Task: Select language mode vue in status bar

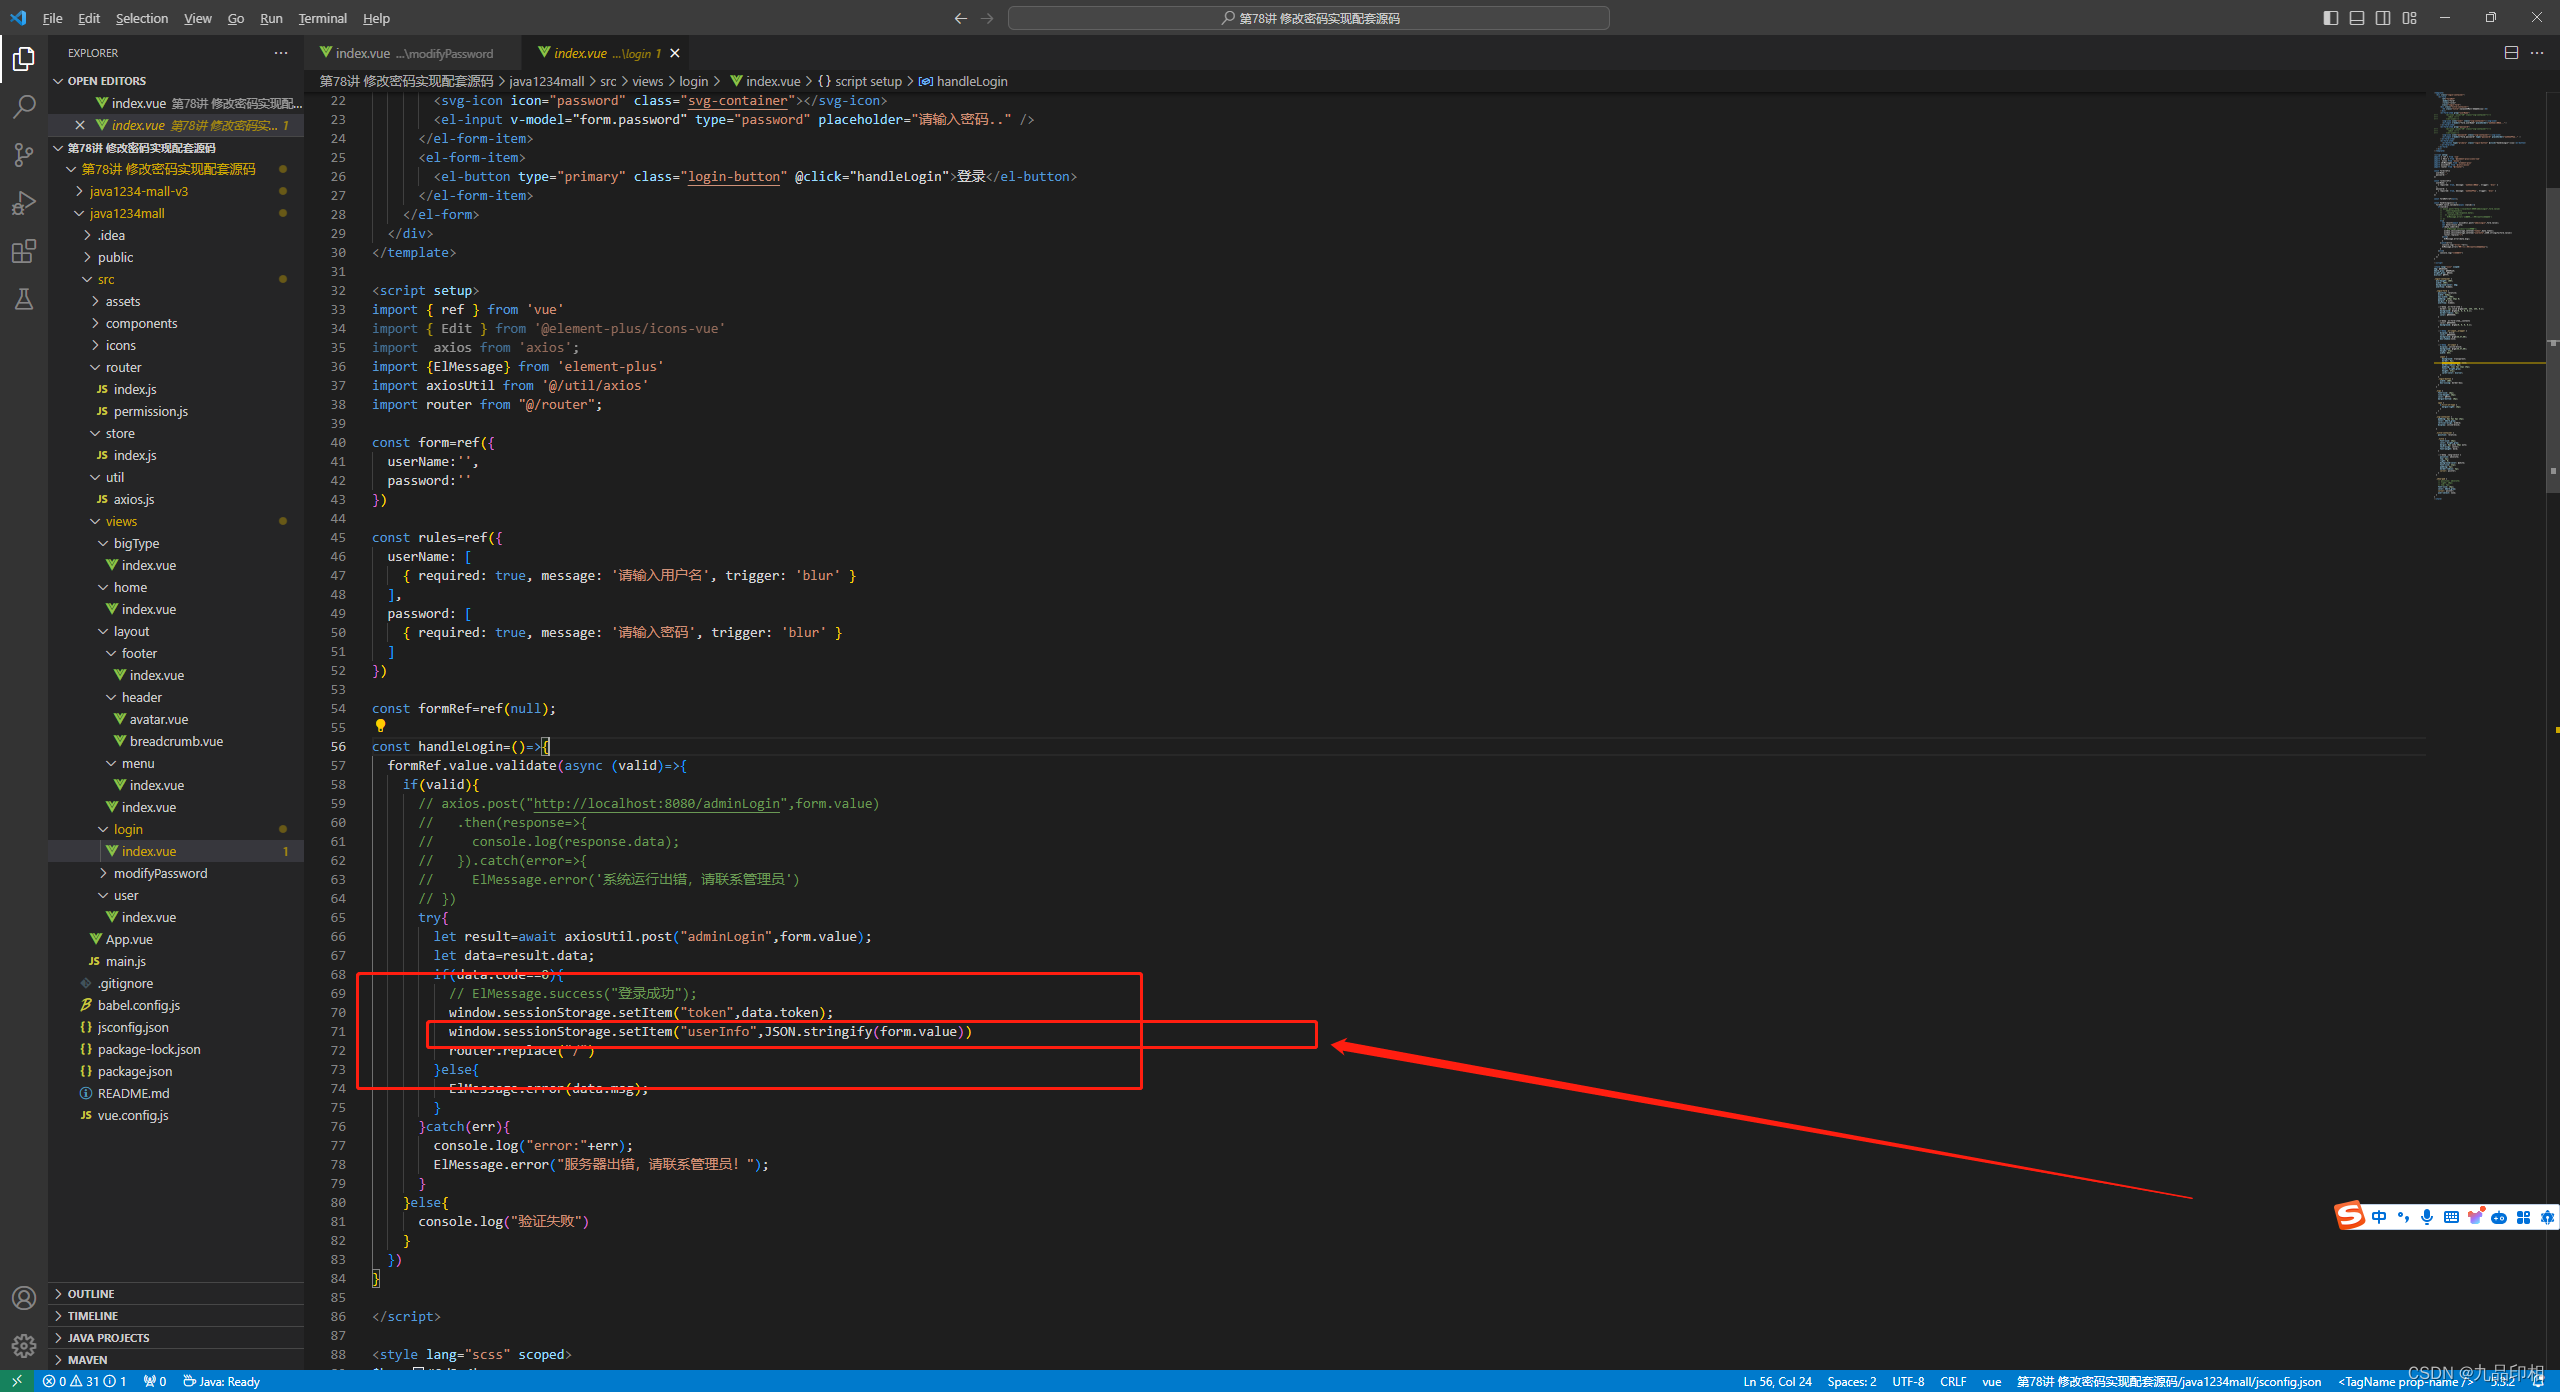Action: (1992, 1381)
